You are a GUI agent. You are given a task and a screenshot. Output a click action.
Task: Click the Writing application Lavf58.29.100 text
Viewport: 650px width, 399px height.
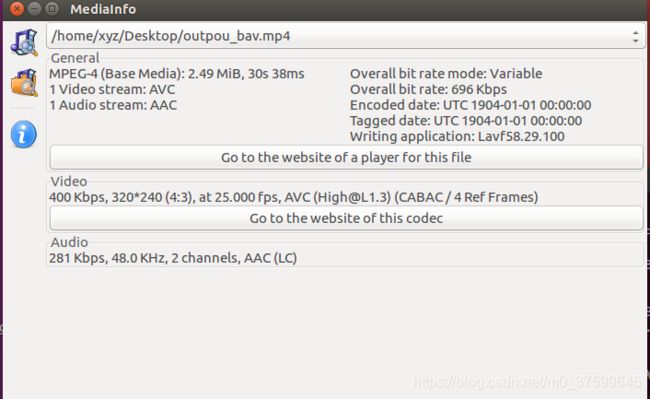457,136
